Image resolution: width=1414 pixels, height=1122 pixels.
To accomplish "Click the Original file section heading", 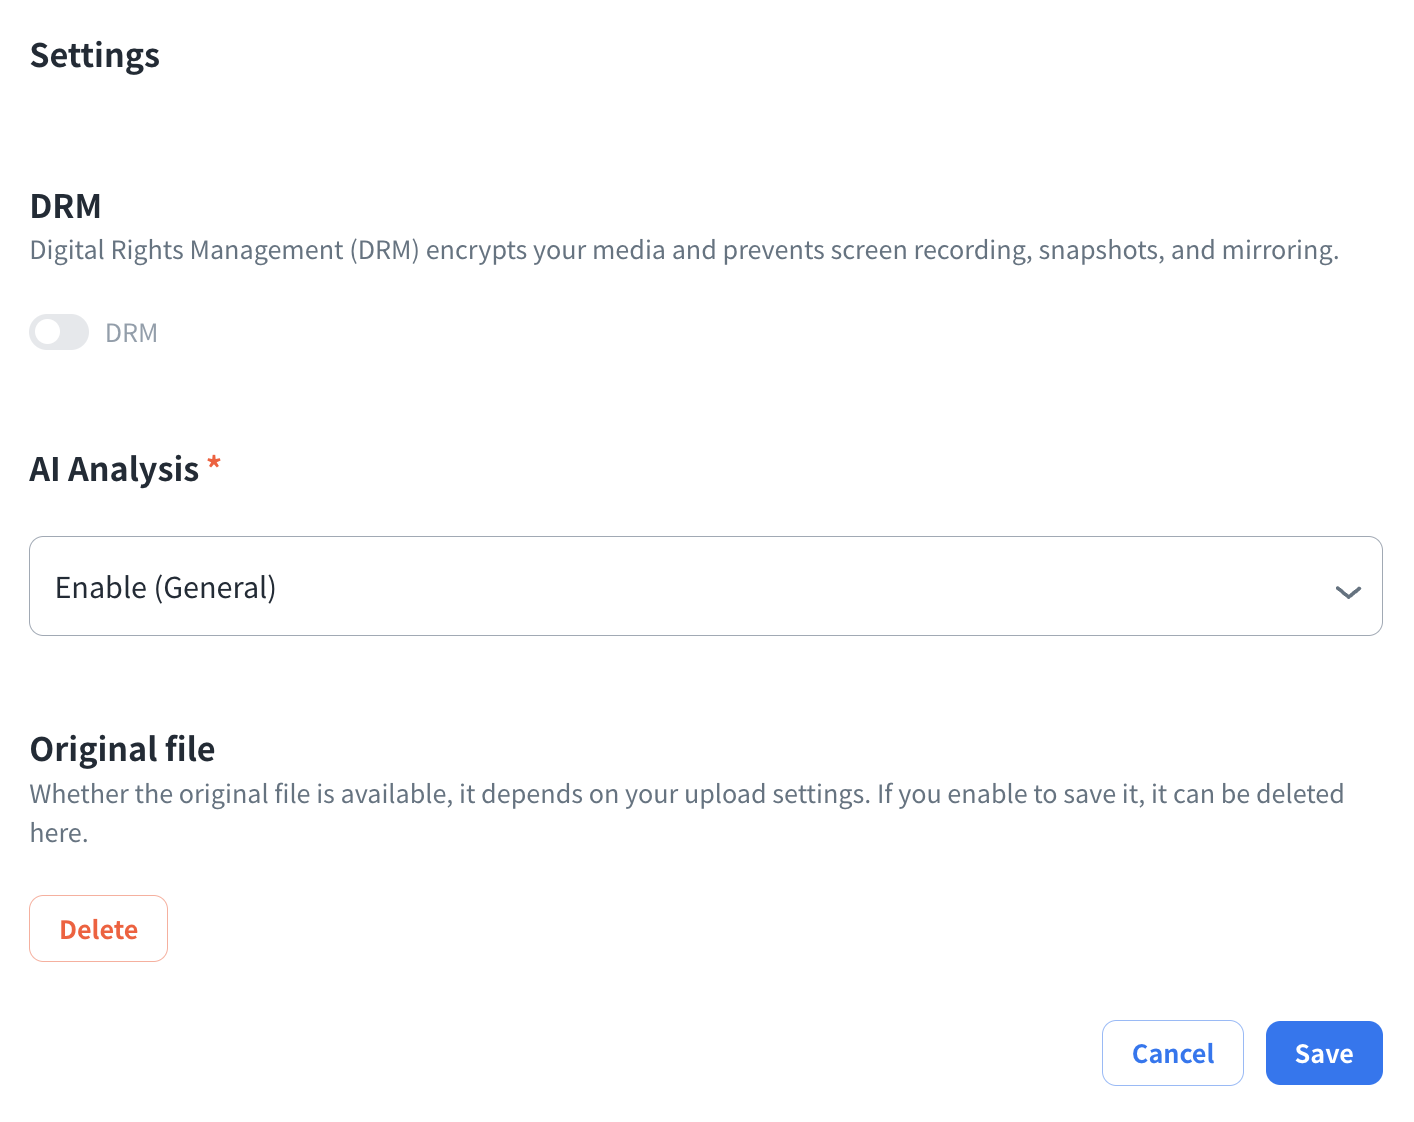I will 123,749.
